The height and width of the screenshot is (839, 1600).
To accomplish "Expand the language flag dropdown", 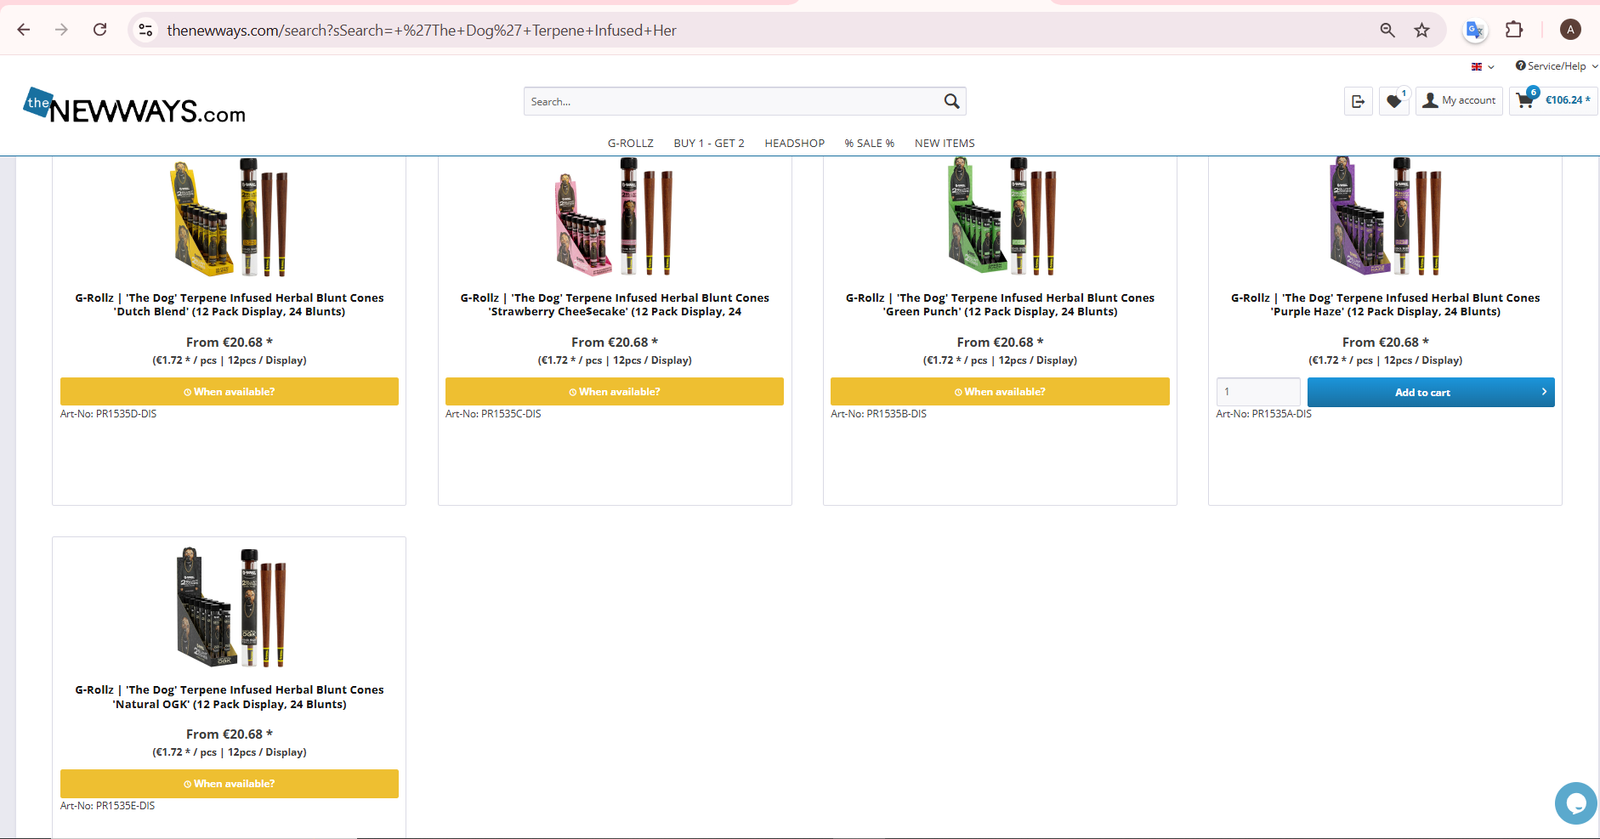I will pos(1482,67).
